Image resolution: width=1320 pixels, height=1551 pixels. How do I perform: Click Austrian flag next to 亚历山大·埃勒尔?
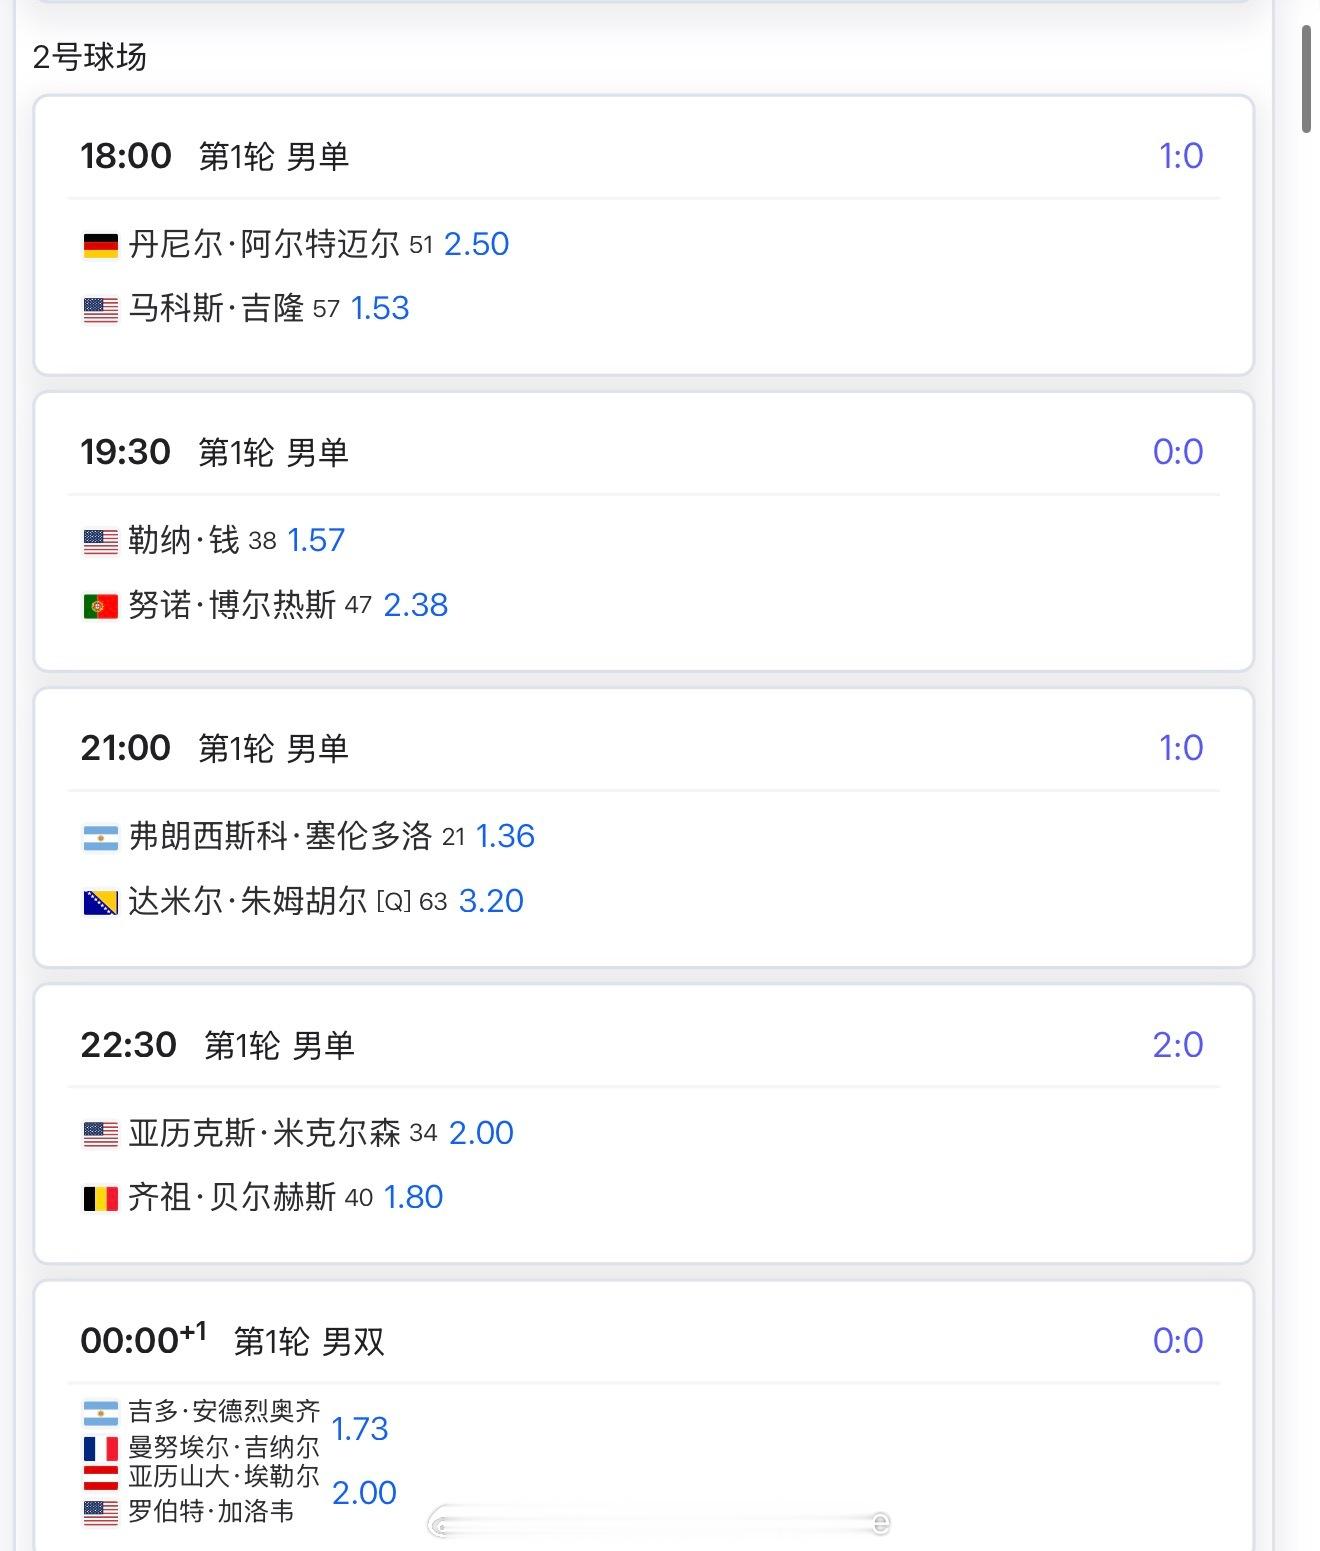(100, 1477)
